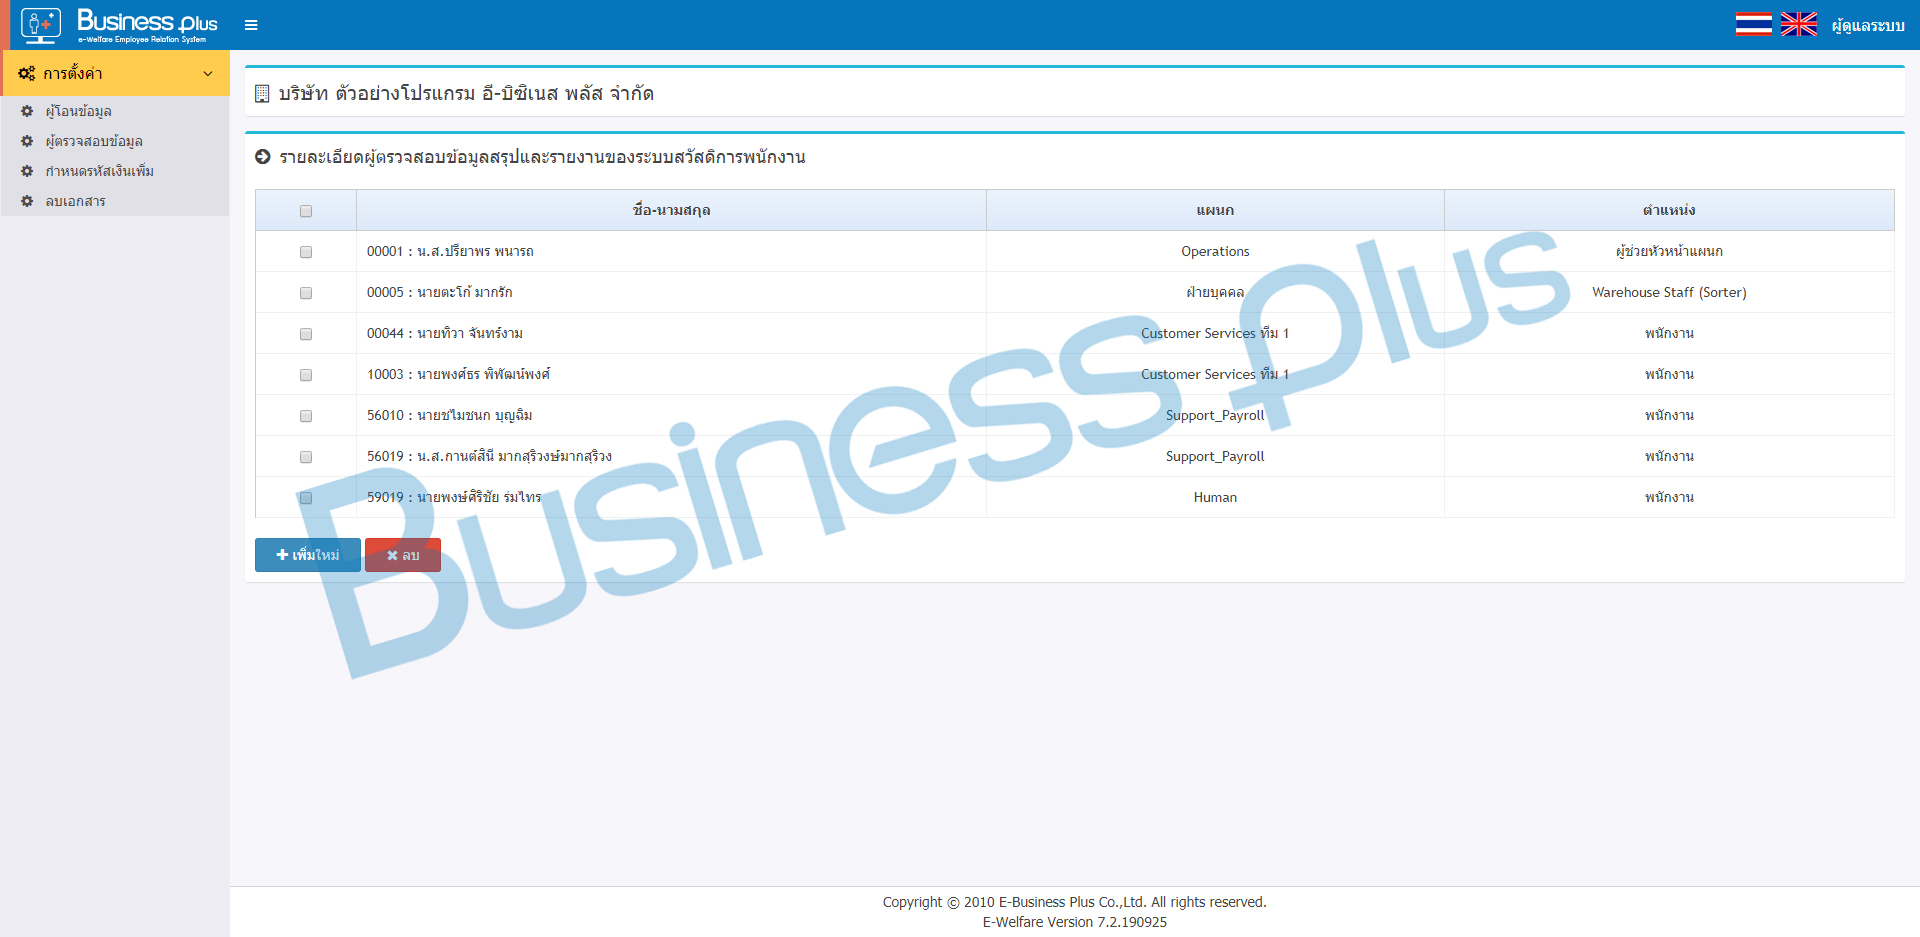Screen dimensions: 1920x937
Task: Check the row for employee 59019
Action: pos(306,498)
